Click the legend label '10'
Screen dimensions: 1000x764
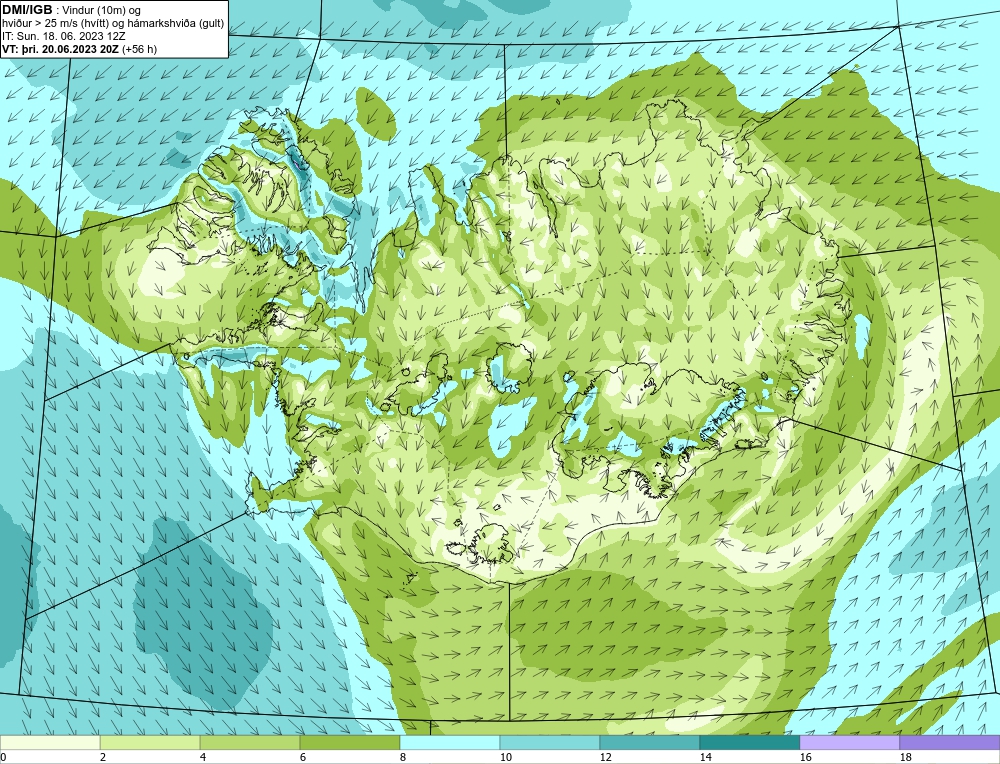click(505, 757)
